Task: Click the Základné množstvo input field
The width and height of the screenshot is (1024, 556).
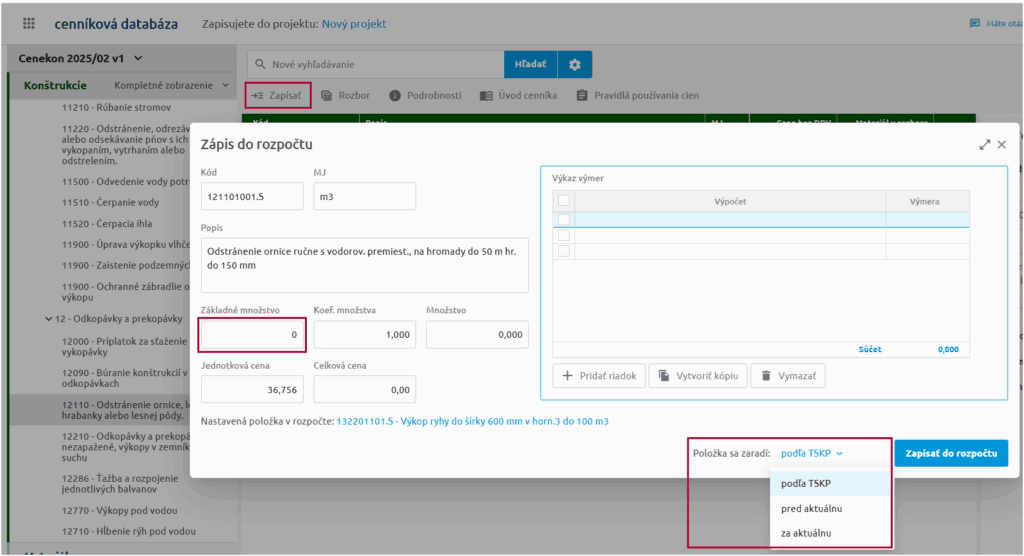Action: 252,335
